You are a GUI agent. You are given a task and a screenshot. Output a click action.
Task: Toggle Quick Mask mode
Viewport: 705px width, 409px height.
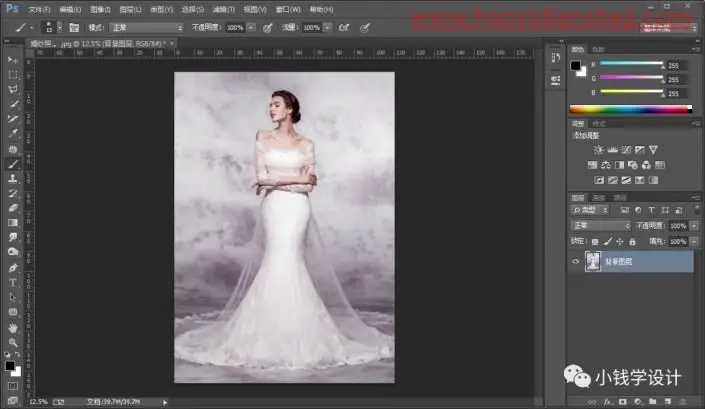(x=13, y=386)
